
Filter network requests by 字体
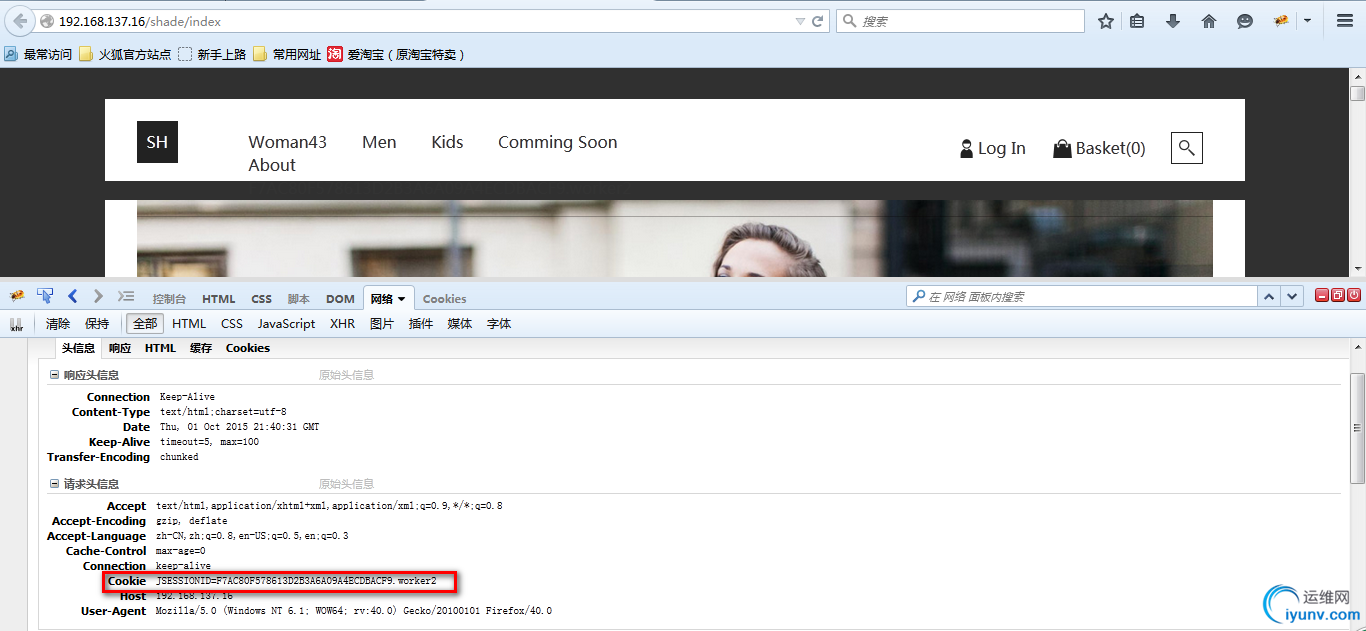tap(499, 324)
